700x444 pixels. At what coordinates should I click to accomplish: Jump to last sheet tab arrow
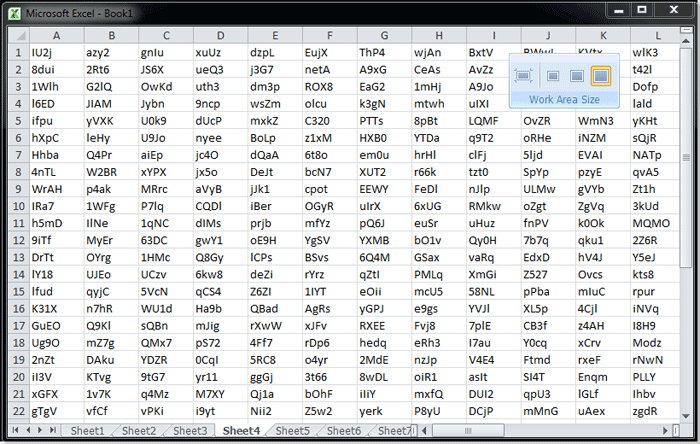coord(54,430)
